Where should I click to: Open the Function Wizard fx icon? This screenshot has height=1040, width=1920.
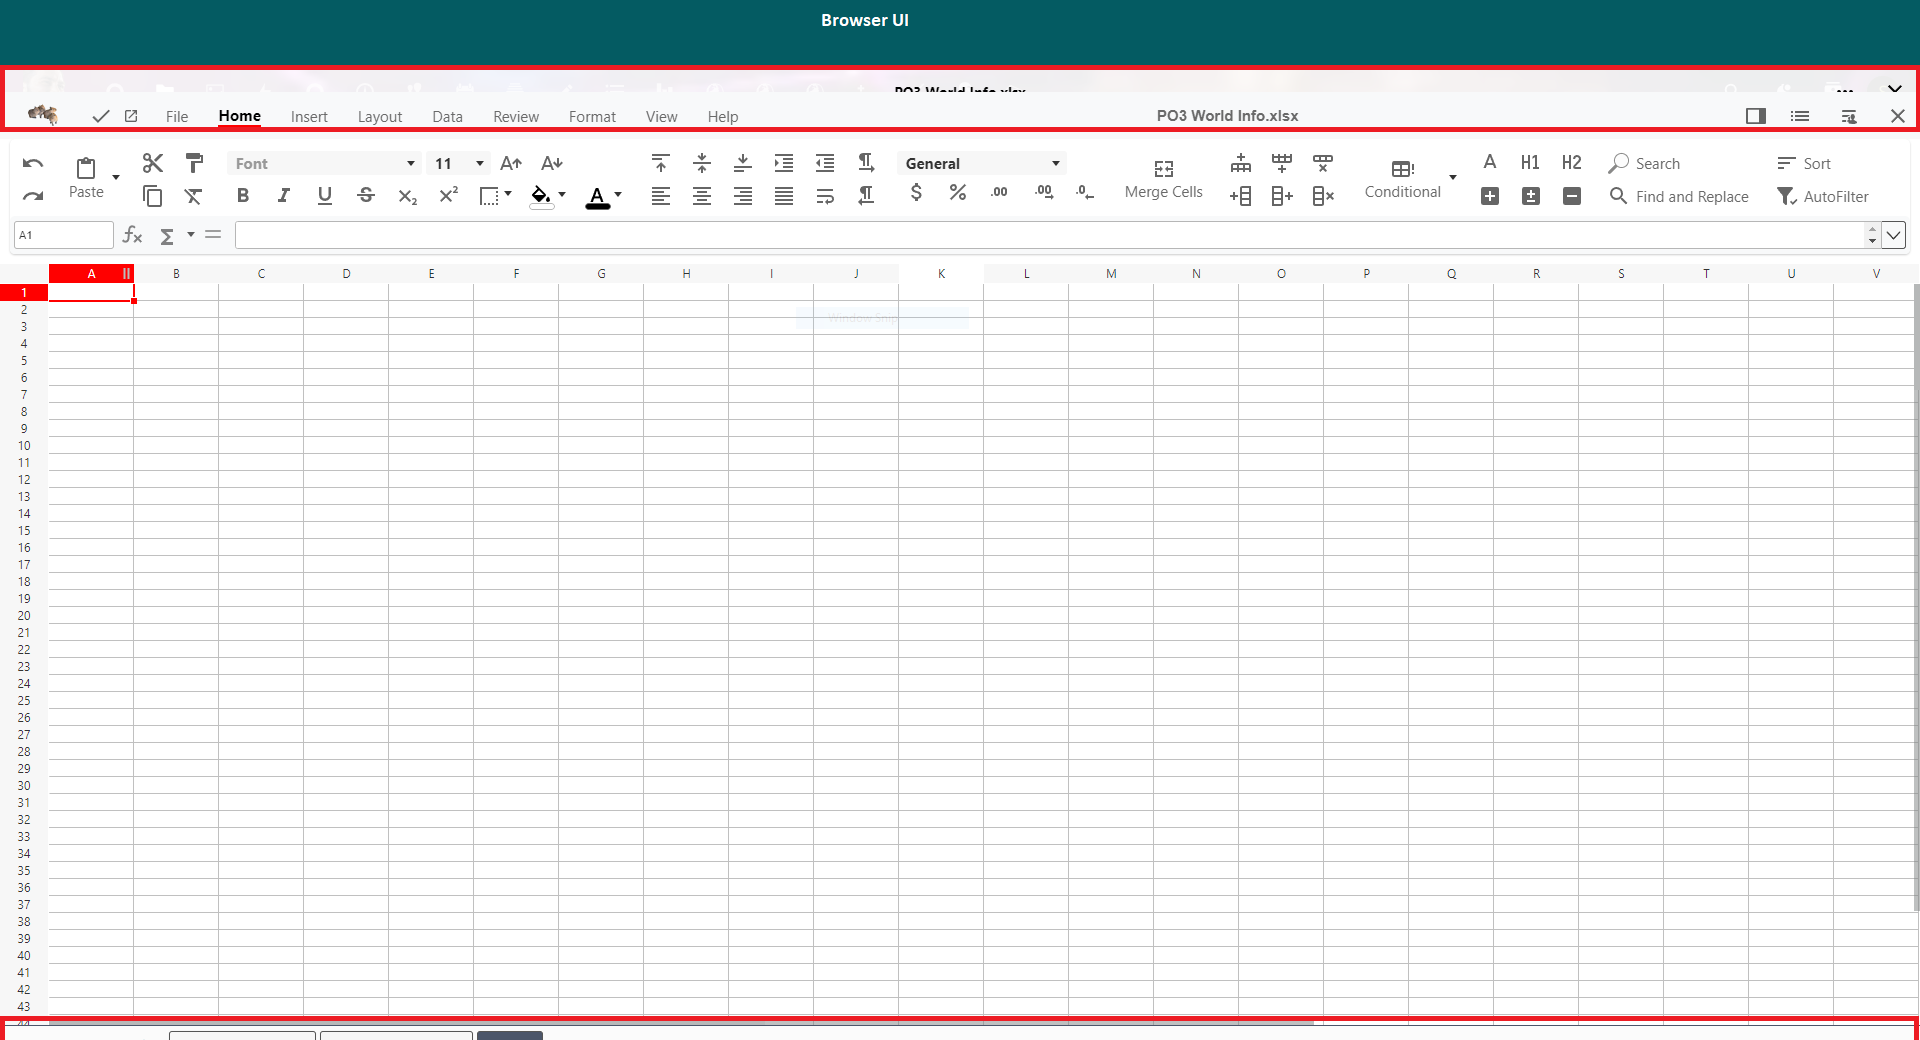pyautogui.click(x=132, y=235)
